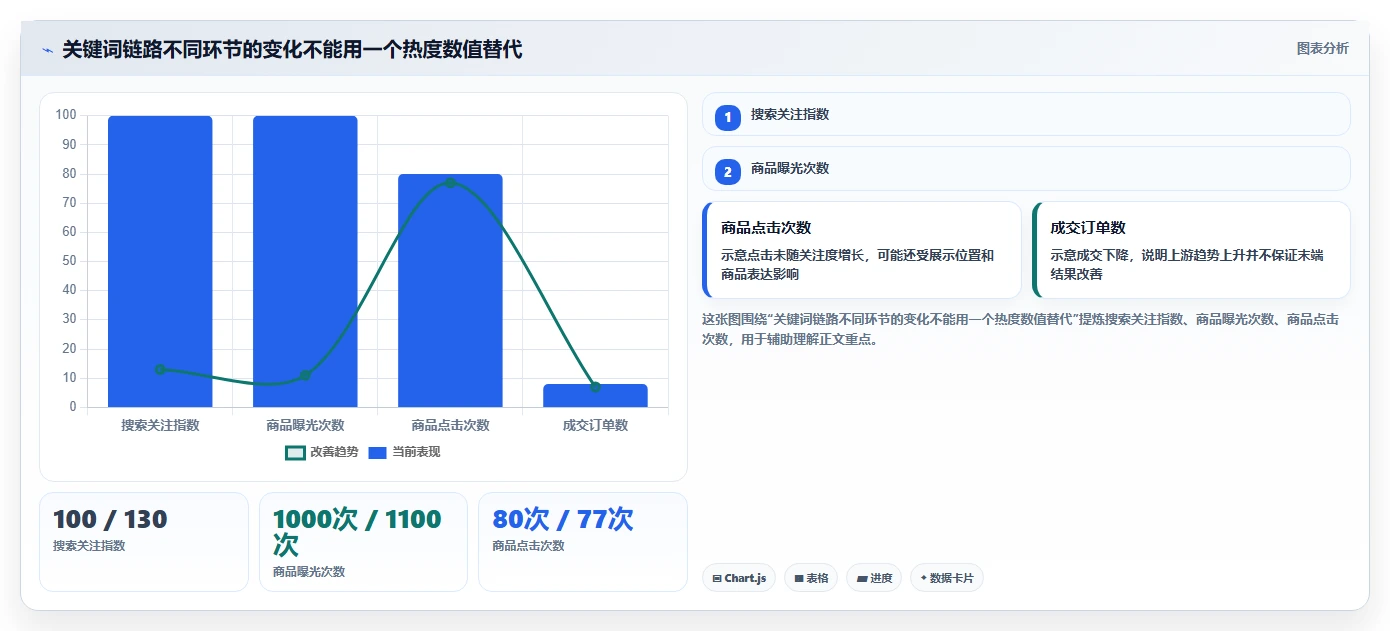Click the y-axis value 100
The image size is (1390, 631).
tap(66, 115)
